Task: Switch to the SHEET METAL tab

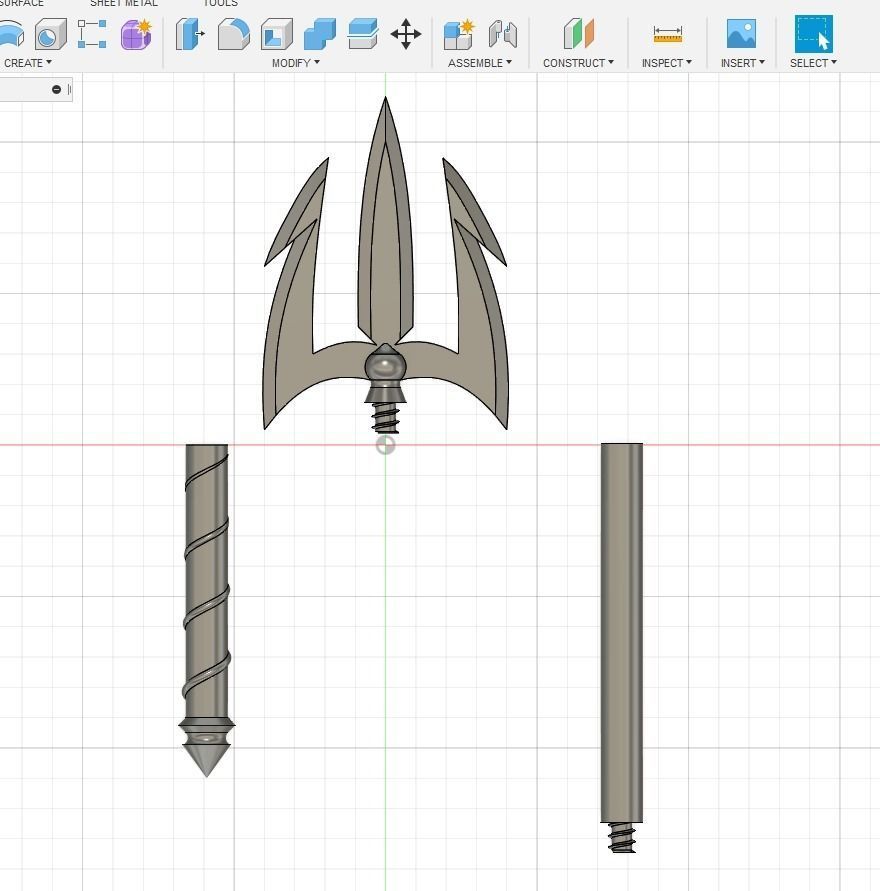Action: 124,3
